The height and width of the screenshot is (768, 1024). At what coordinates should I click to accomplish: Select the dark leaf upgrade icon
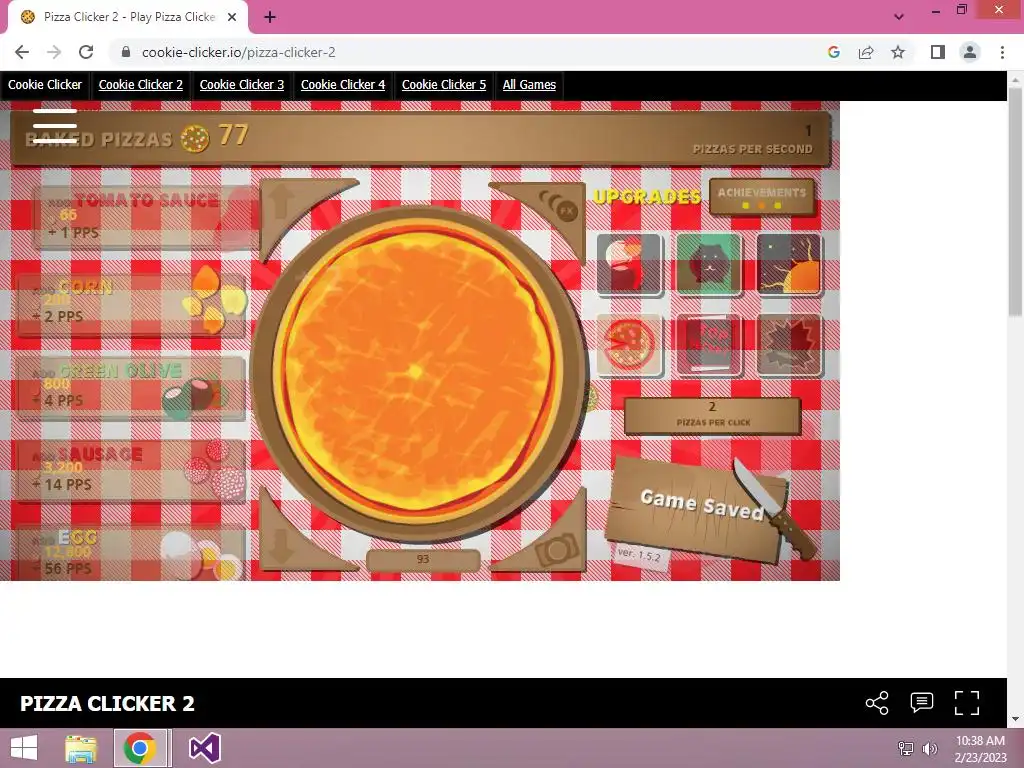(x=789, y=345)
